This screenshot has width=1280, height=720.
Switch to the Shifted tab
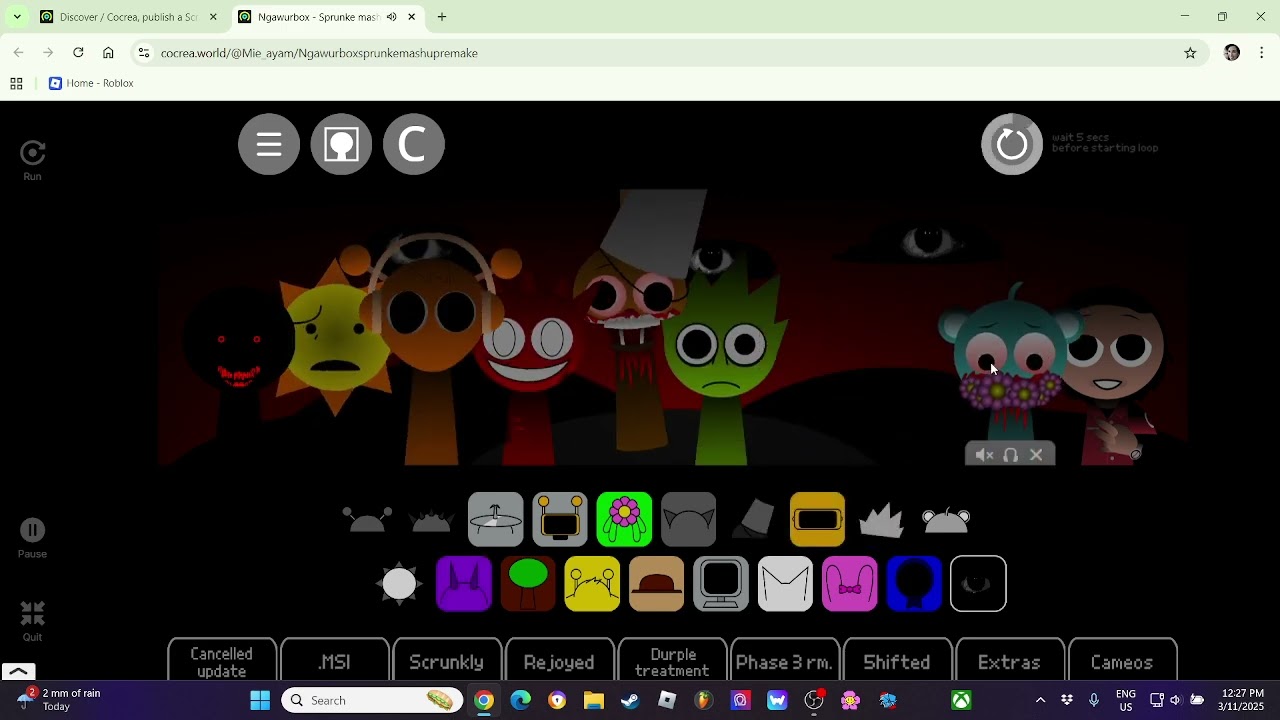[x=898, y=661]
